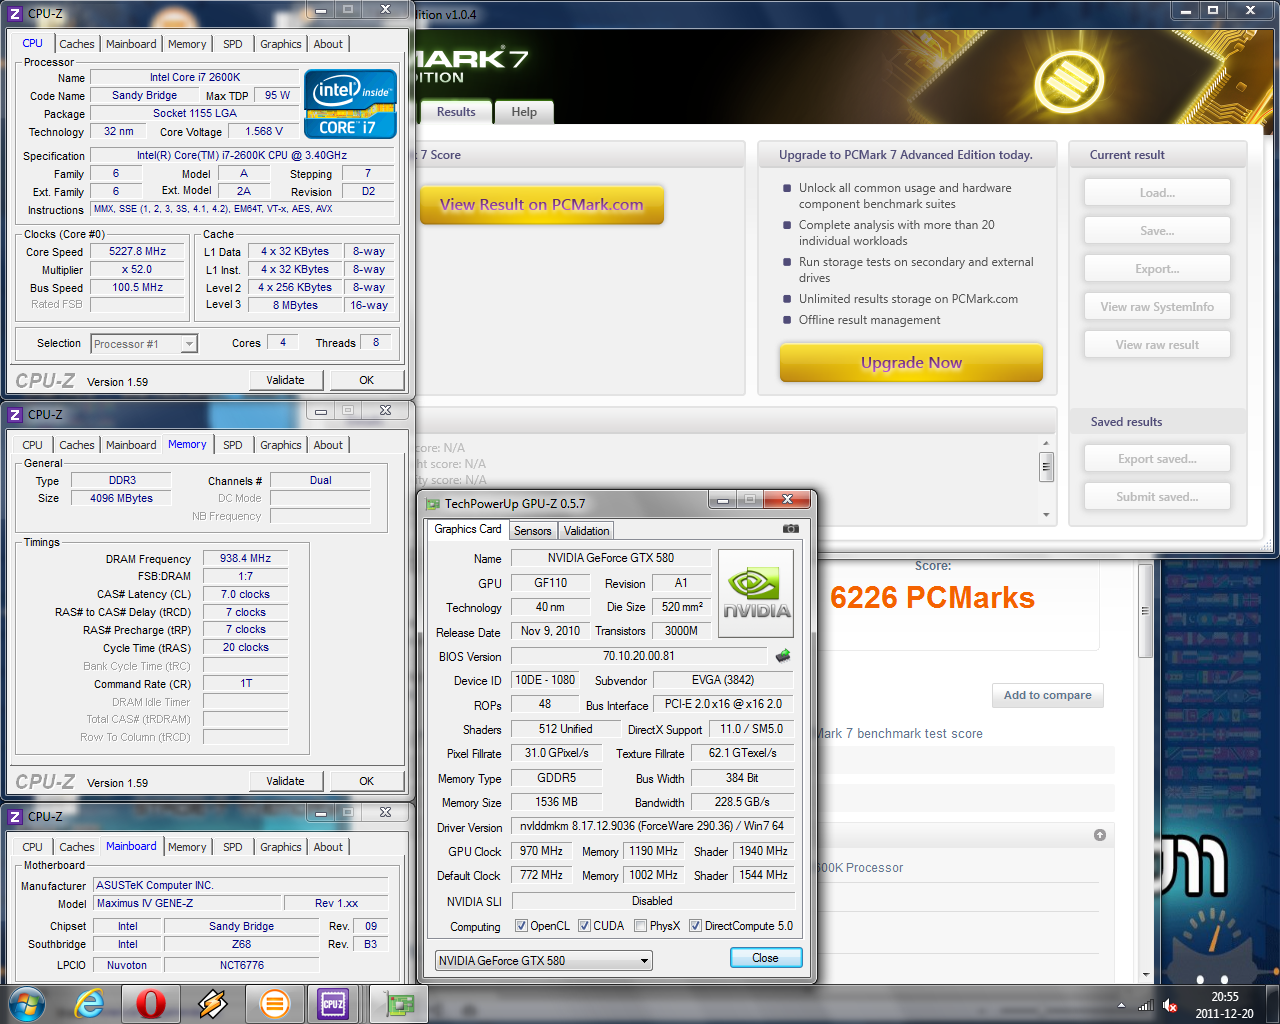
Task: Click the Intel Core i7 logo in CPU-Z
Action: click(350, 104)
